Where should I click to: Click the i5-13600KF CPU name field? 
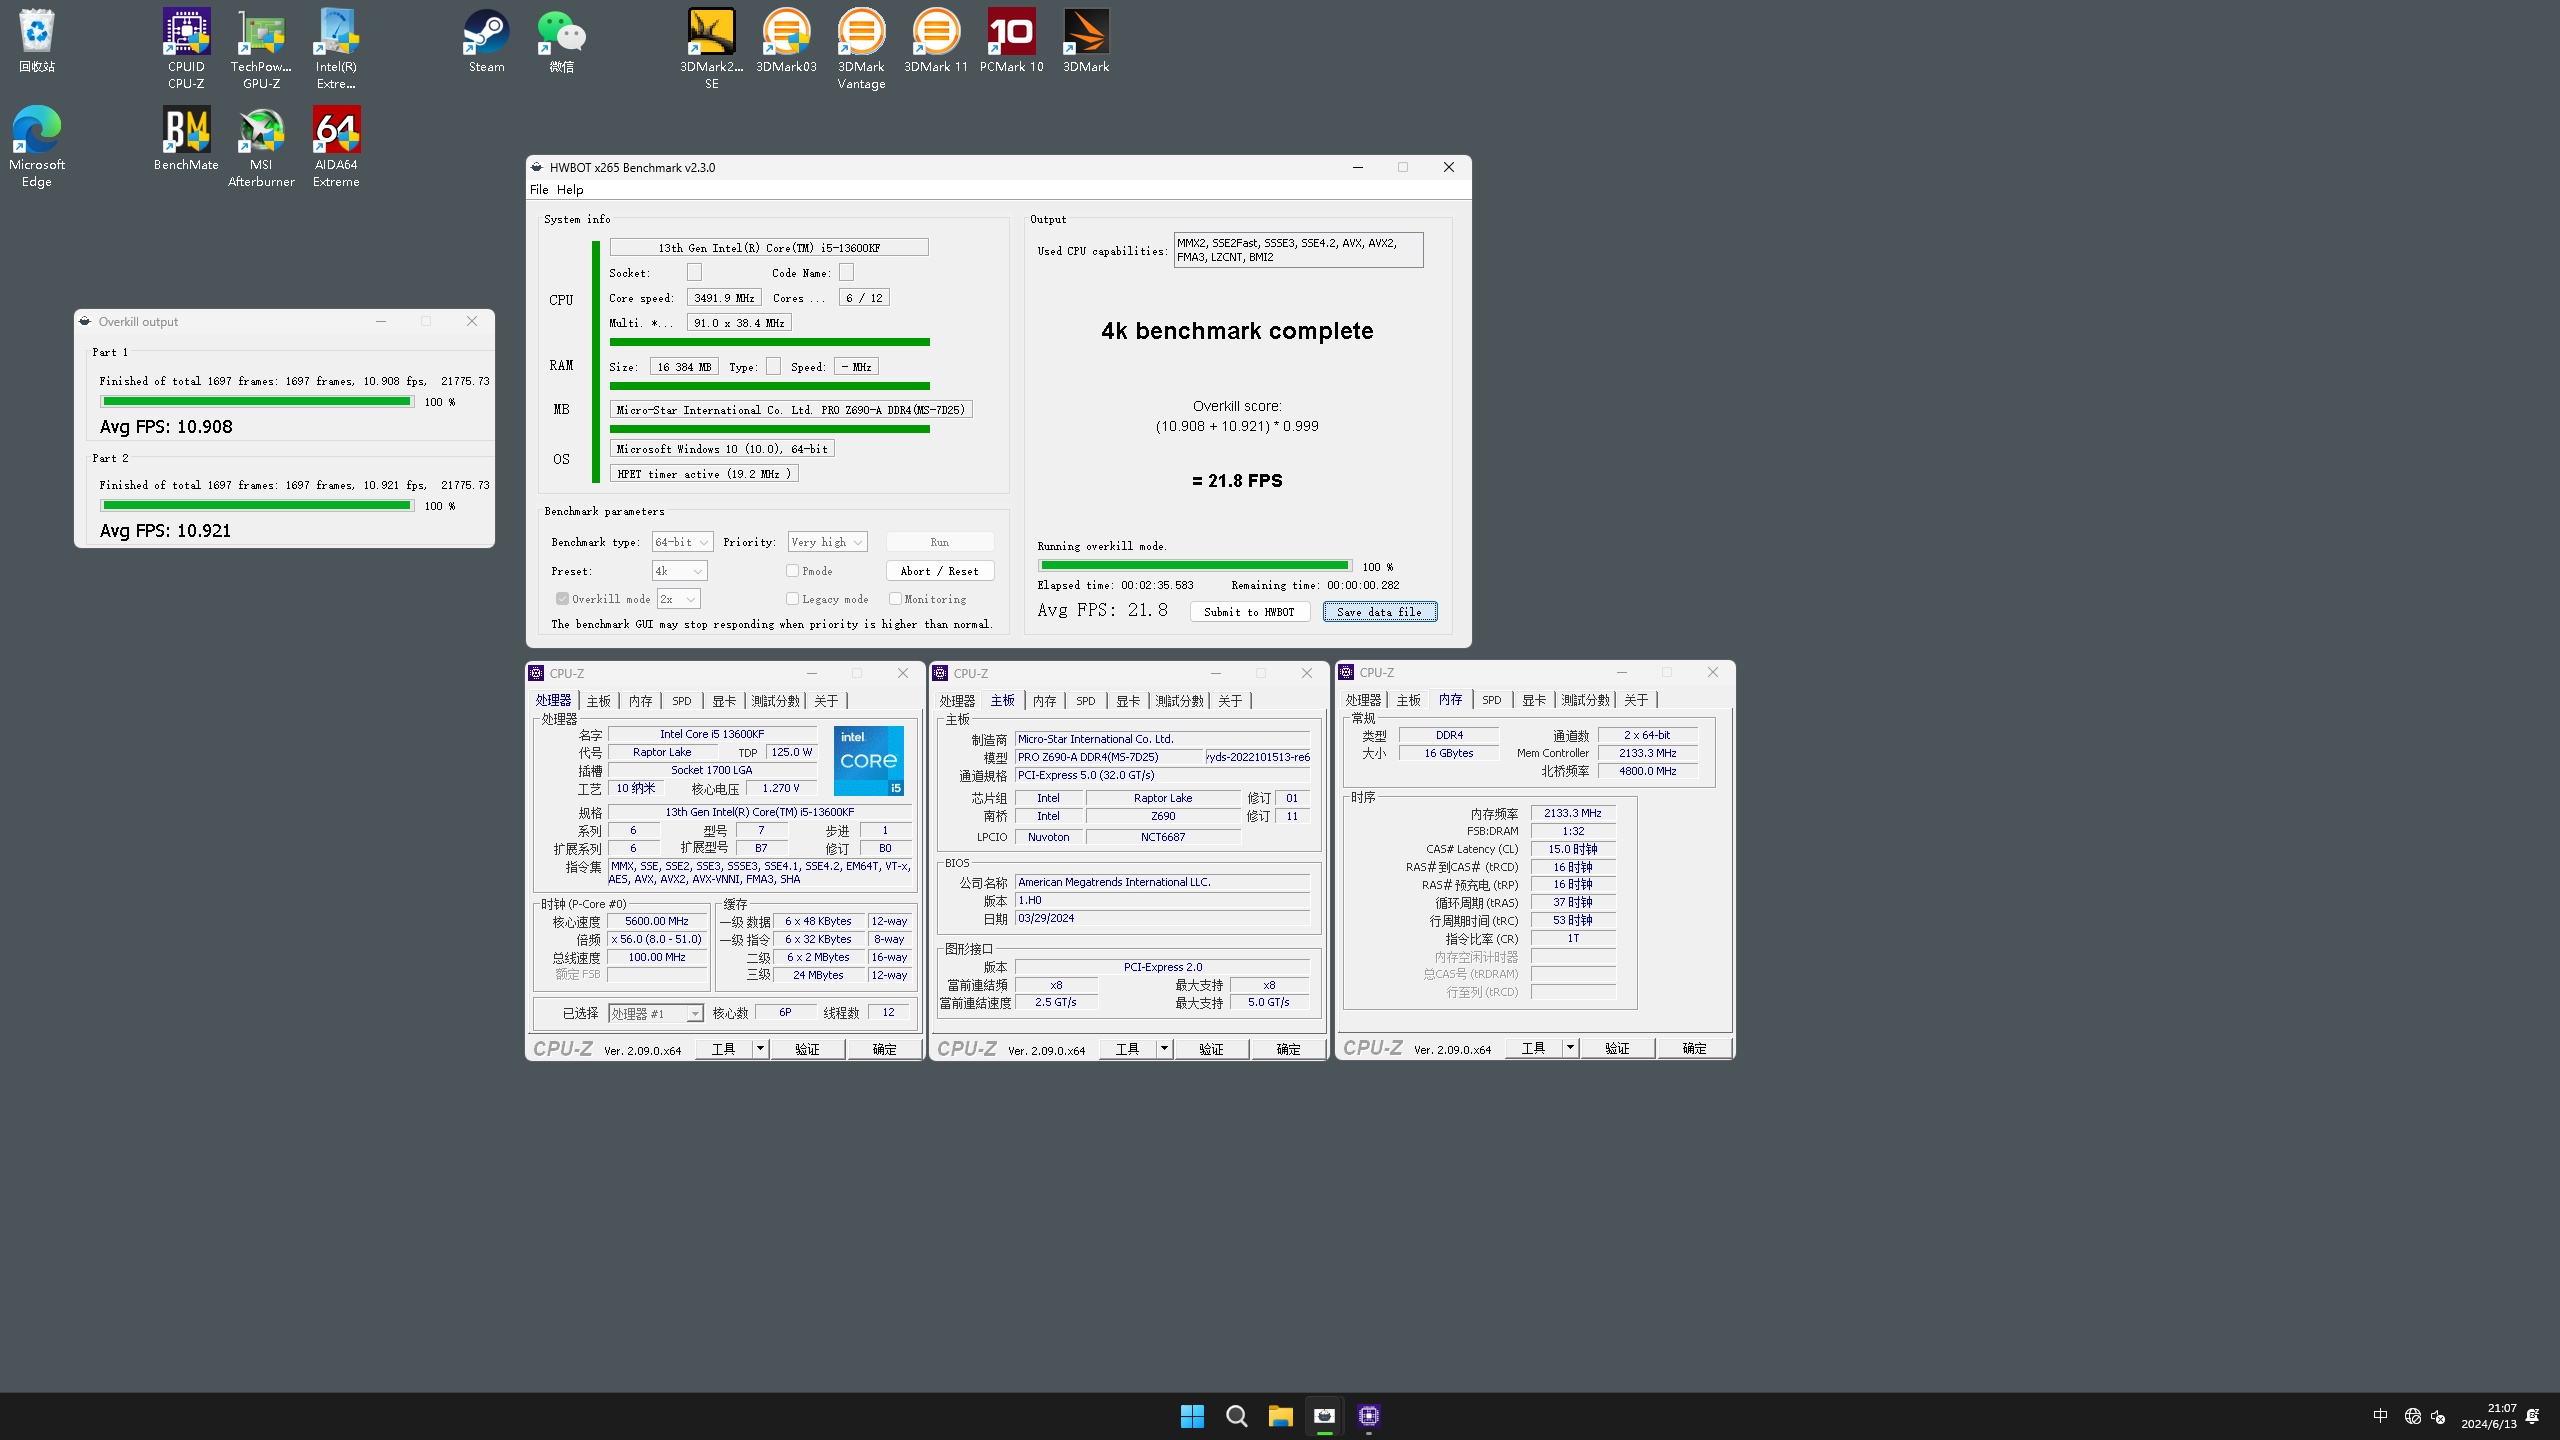pos(769,248)
